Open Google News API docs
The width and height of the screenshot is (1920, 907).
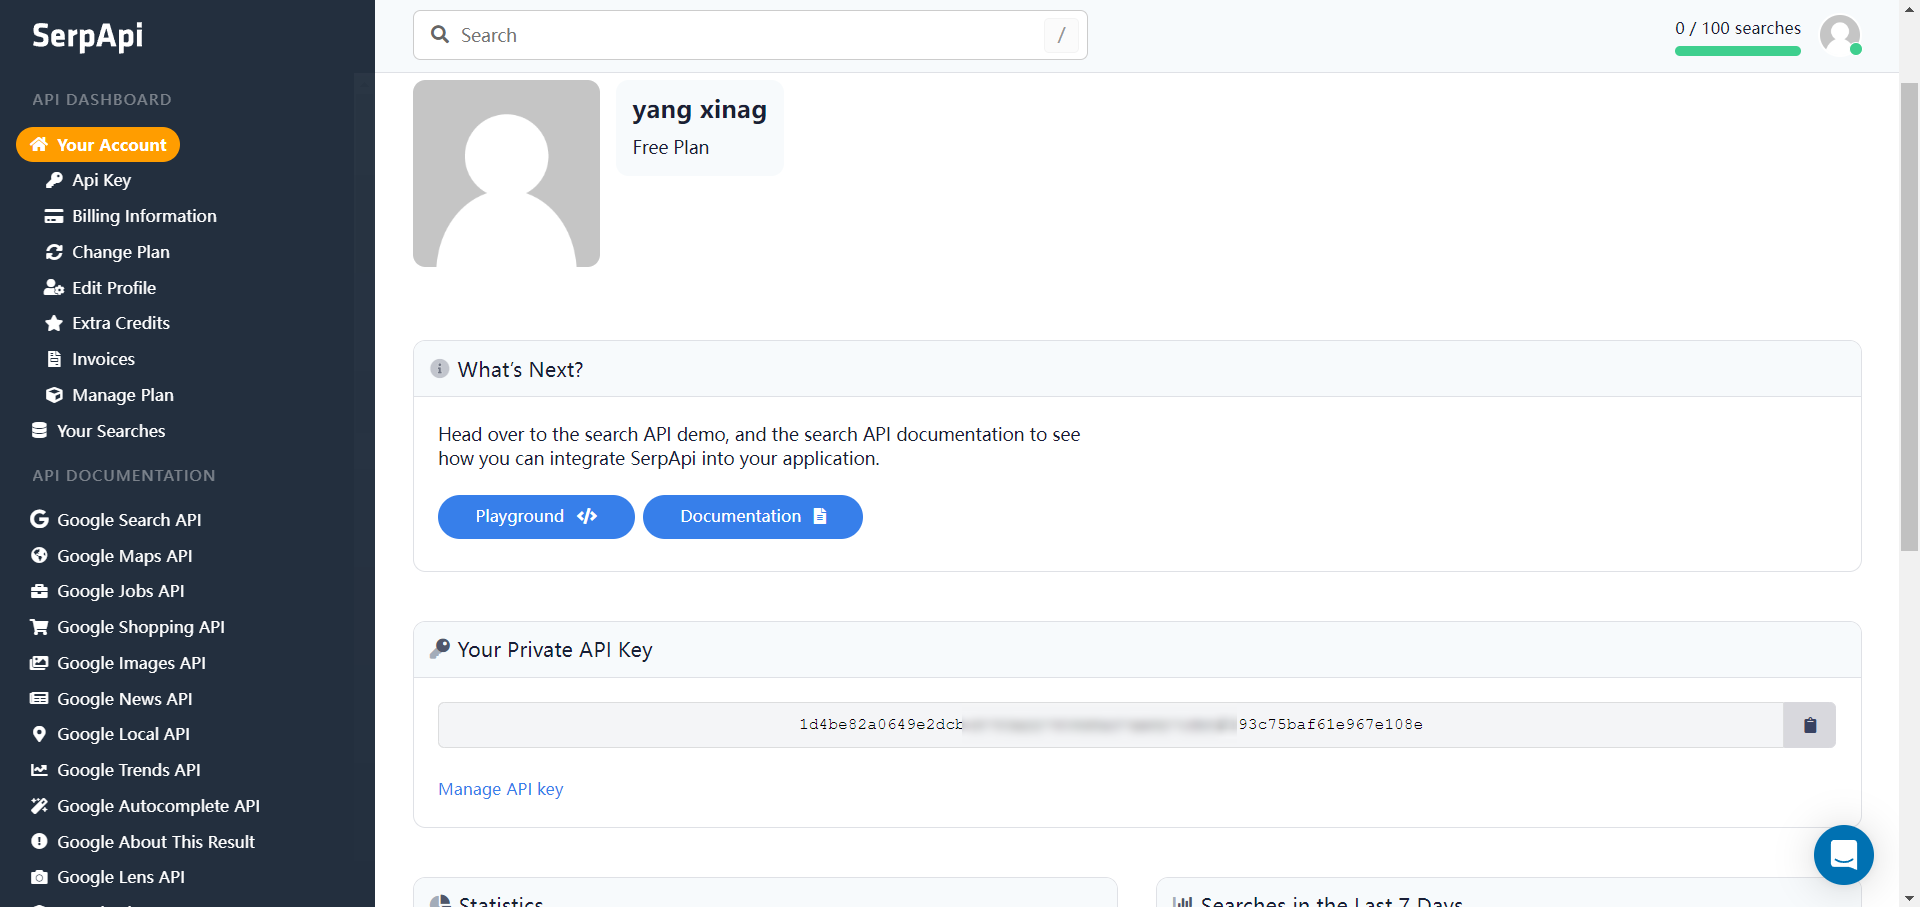(125, 699)
